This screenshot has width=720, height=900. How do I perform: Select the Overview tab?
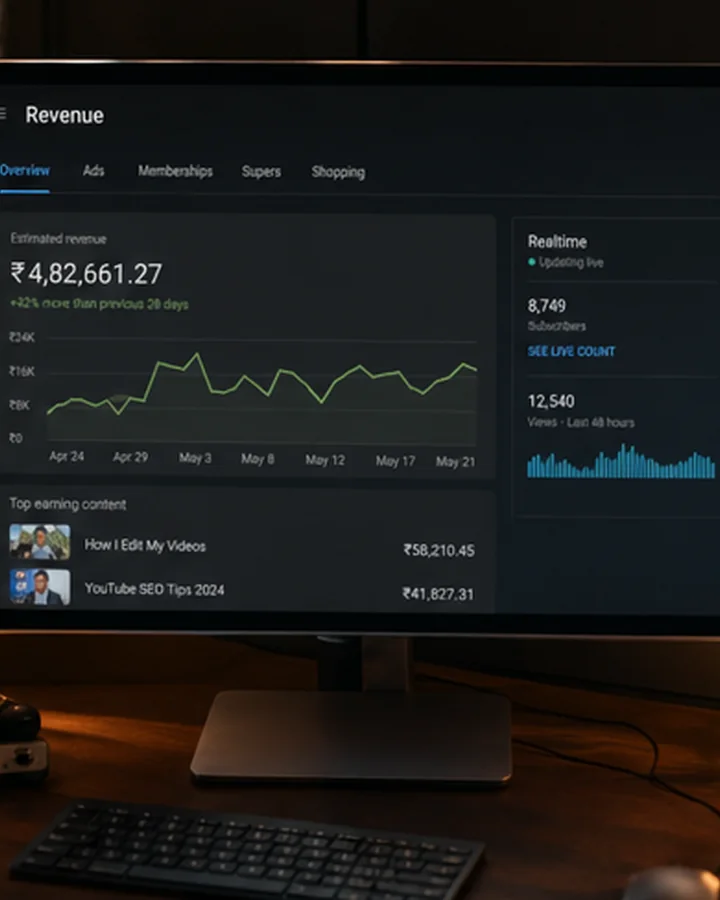click(25, 170)
